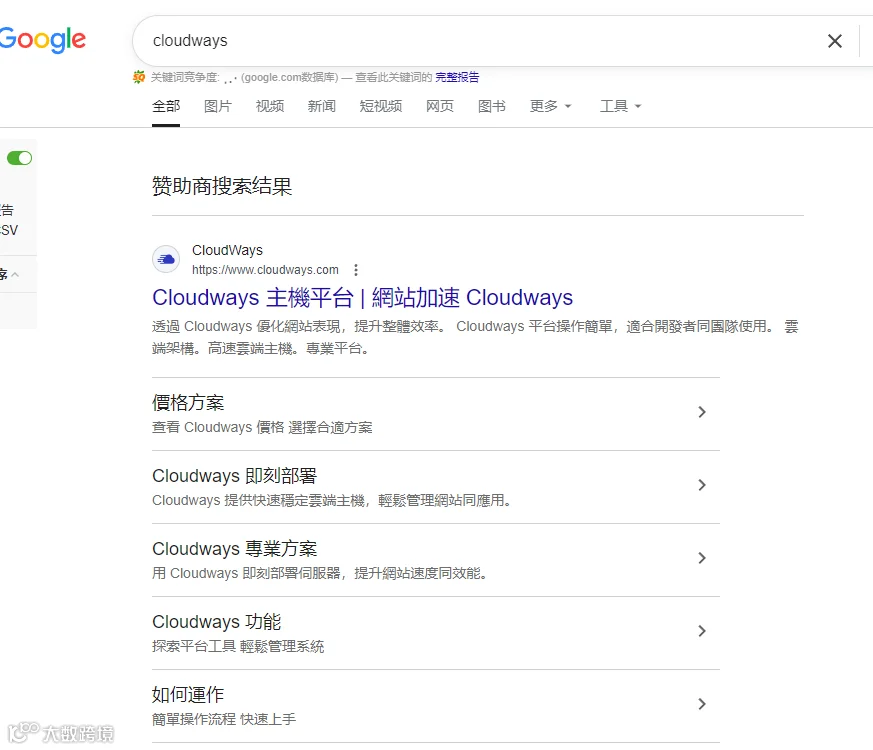Click the keyword difficulty extension icon
Viewport: 873px width, 750px height.
coord(139,77)
